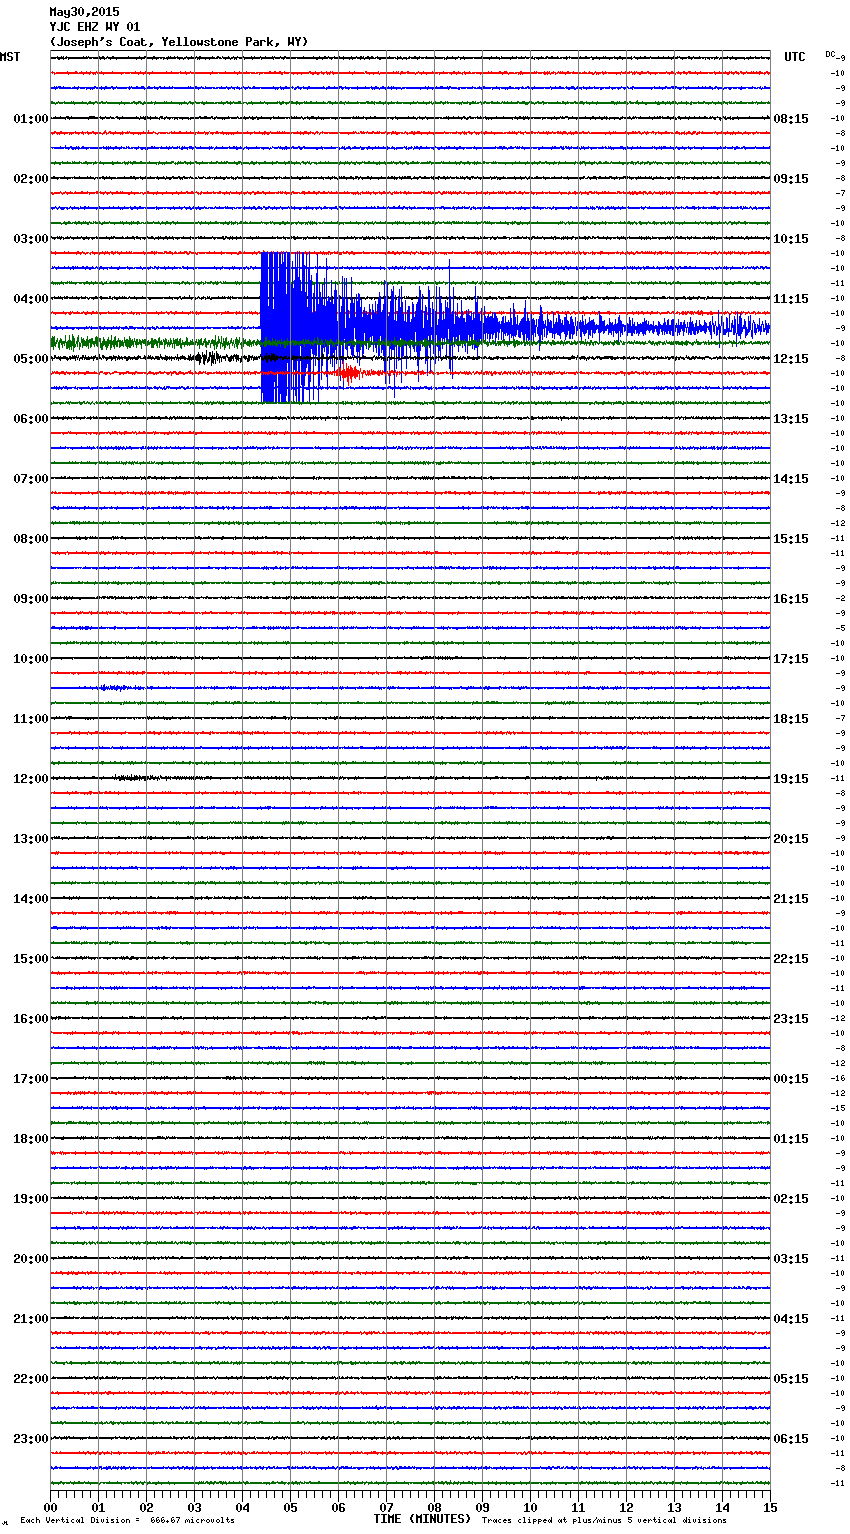
Task: Click the 14:00 MST time label
Action: 30,899
